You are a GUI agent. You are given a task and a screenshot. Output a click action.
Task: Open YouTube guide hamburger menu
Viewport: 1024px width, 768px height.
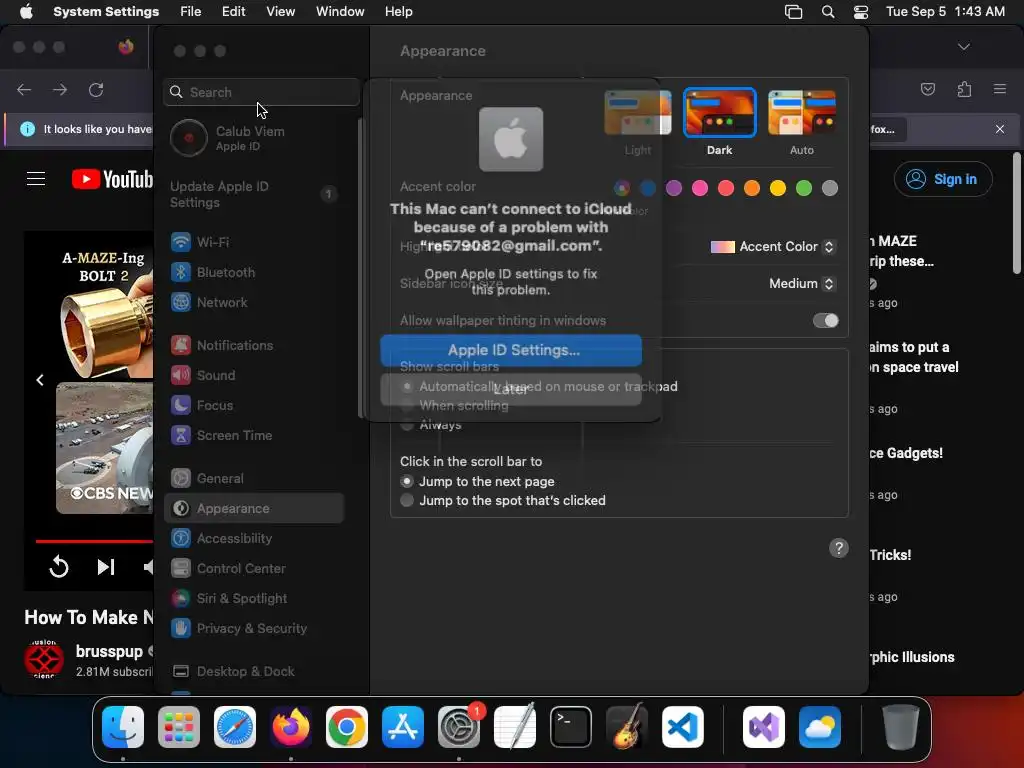(x=36, y=179)
